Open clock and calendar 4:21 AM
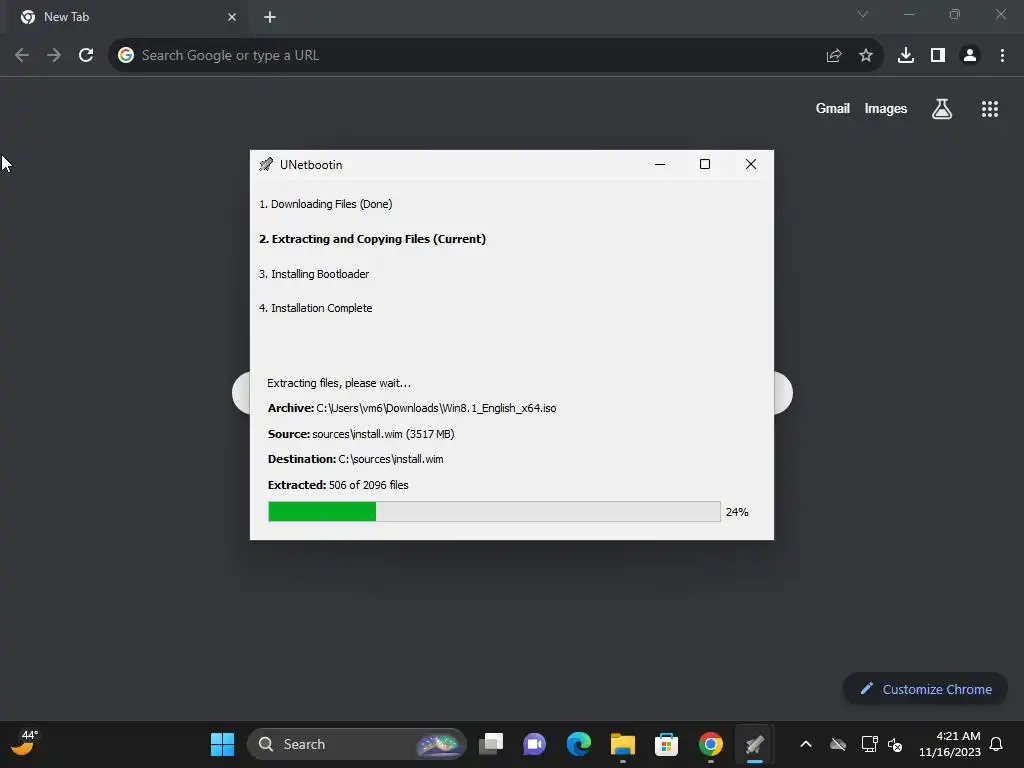The height and width of the screenshot is (768, 1024). click(950, 744)
